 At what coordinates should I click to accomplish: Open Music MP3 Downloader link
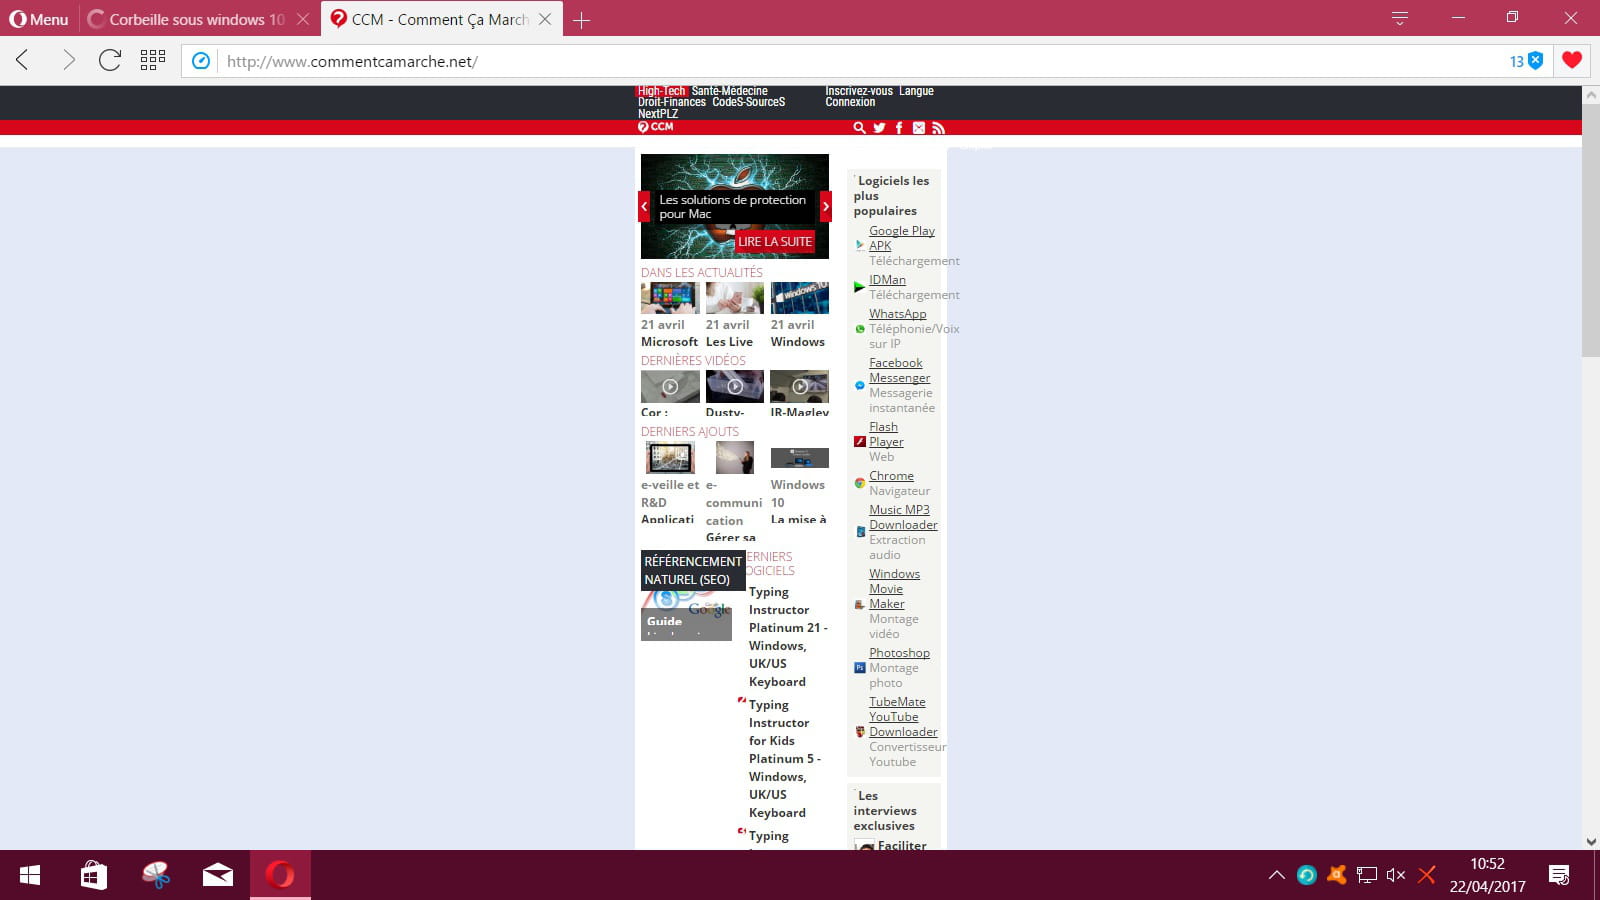903,517
